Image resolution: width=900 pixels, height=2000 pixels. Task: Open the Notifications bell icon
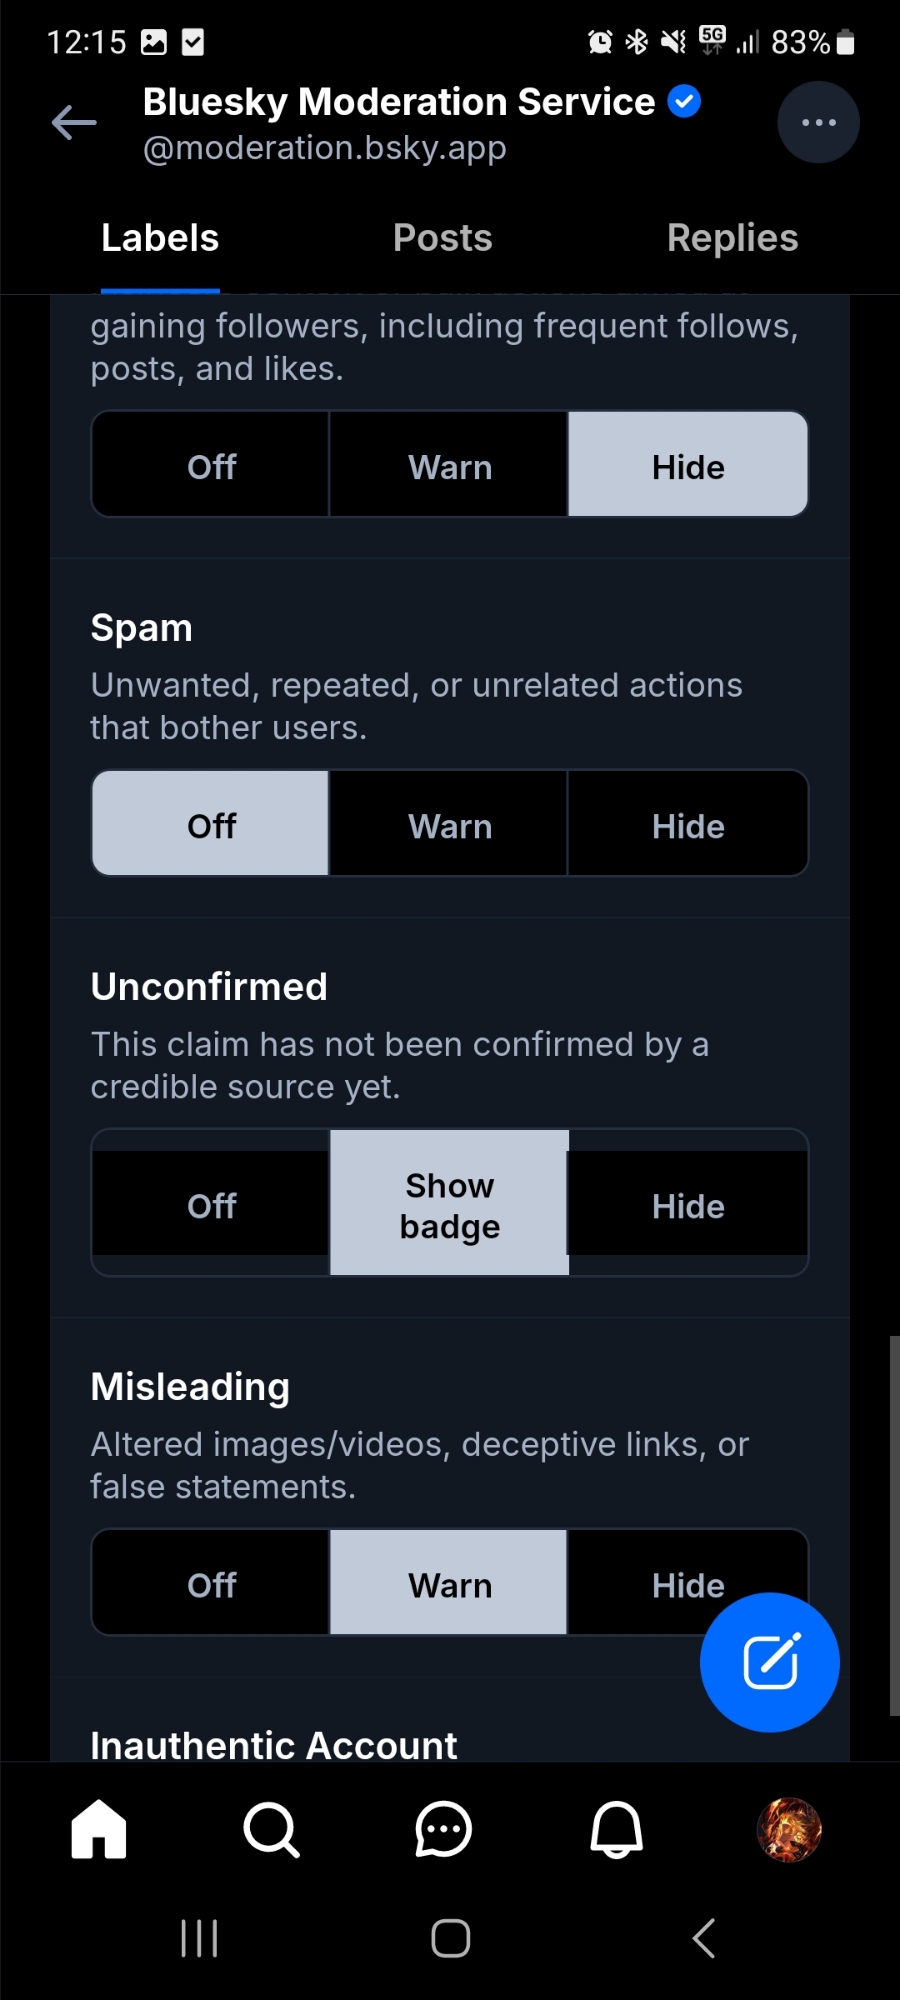point(616,1829)
